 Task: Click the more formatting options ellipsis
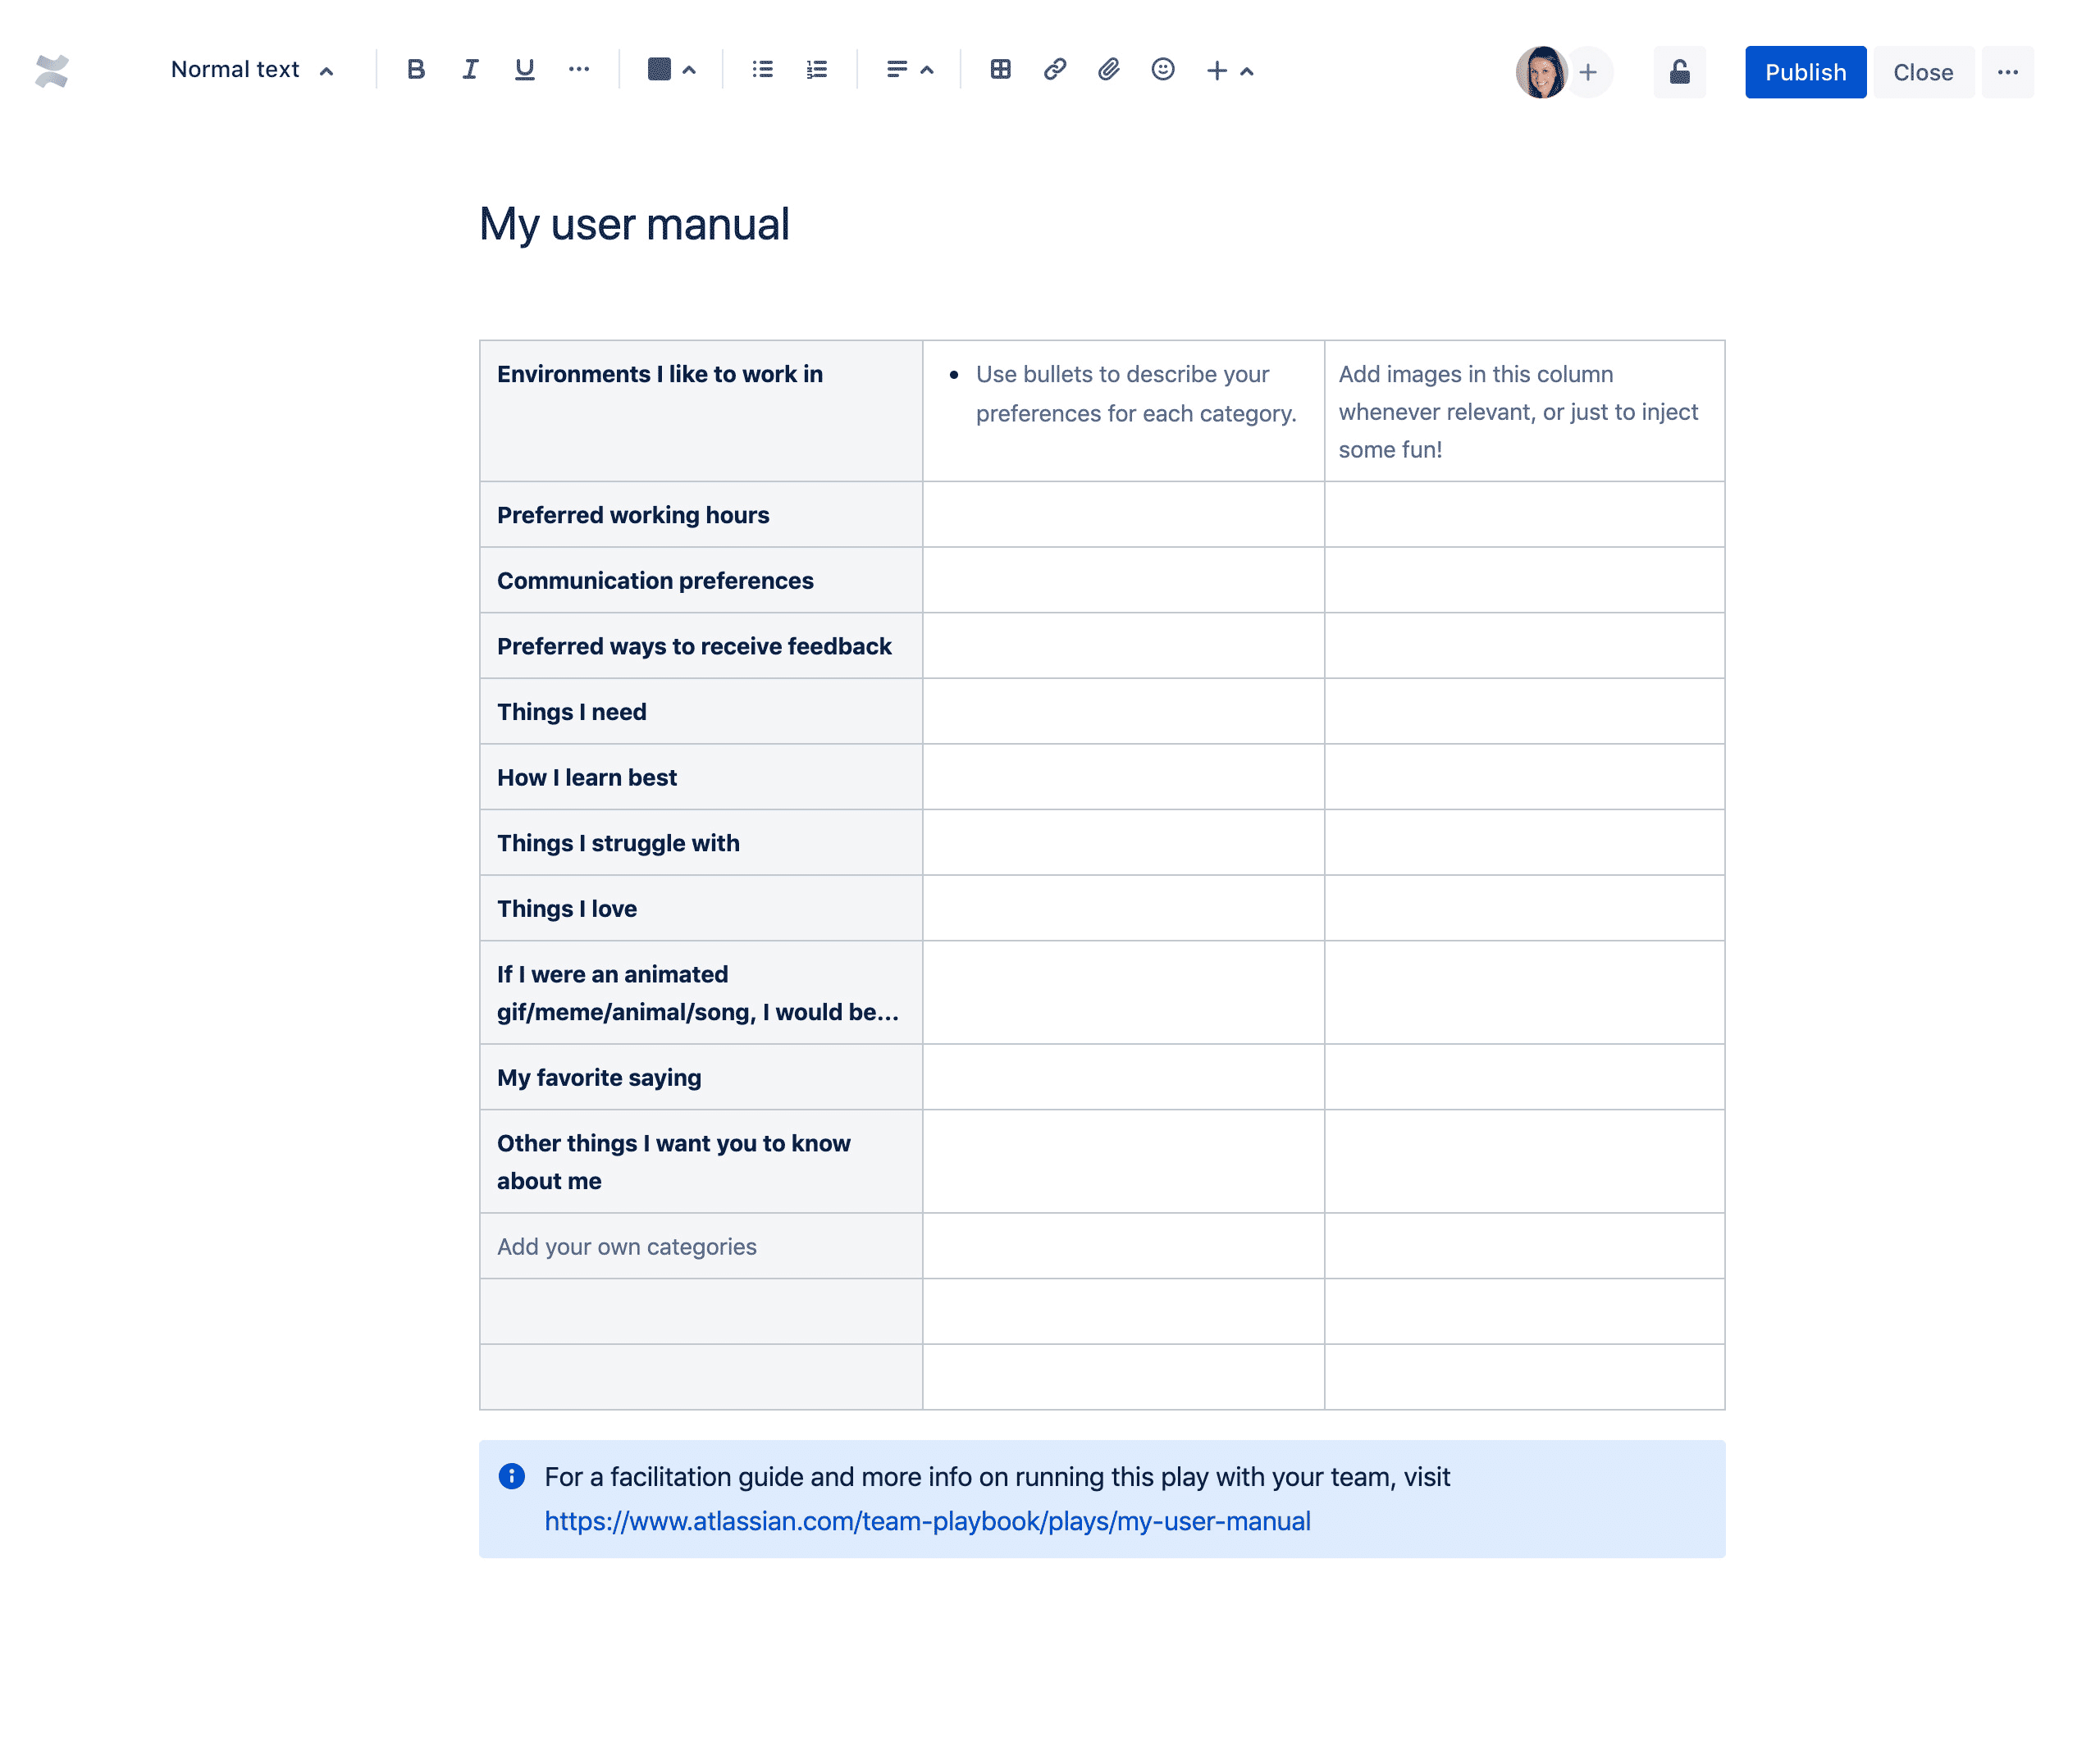click(x=579, y=70)
